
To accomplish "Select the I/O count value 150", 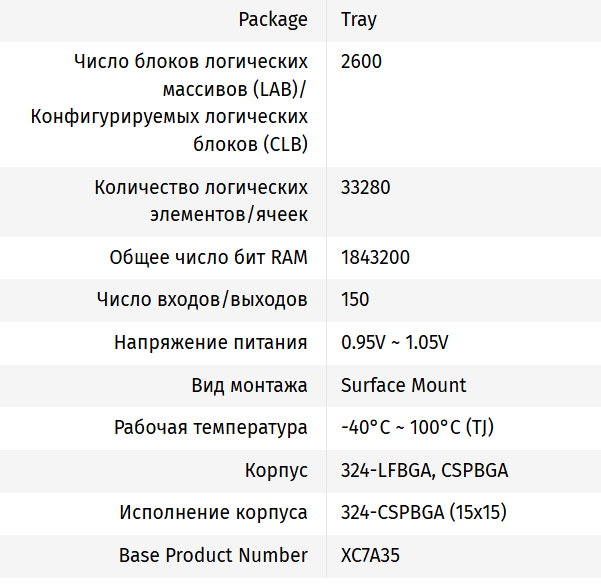I will 355,299.
